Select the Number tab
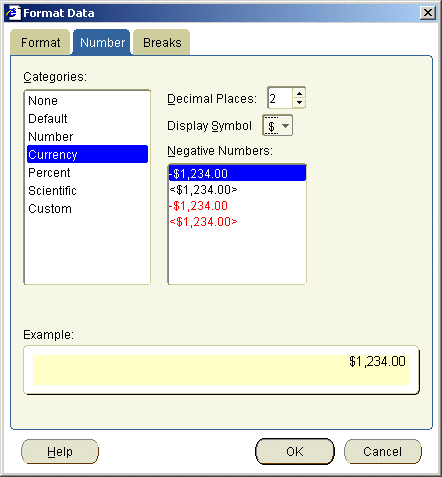Viewport: 442px width, 477px height. tap(102, 42)
